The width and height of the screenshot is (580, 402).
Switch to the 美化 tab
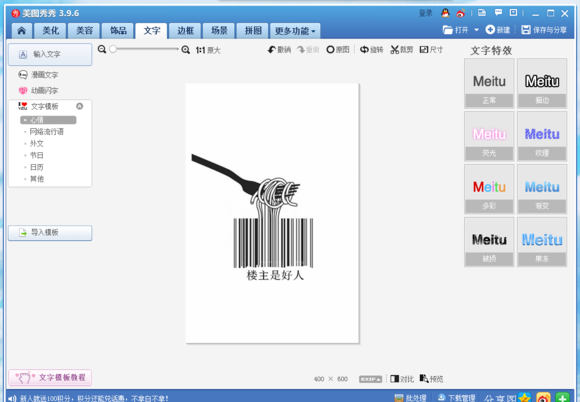point(50,31)
